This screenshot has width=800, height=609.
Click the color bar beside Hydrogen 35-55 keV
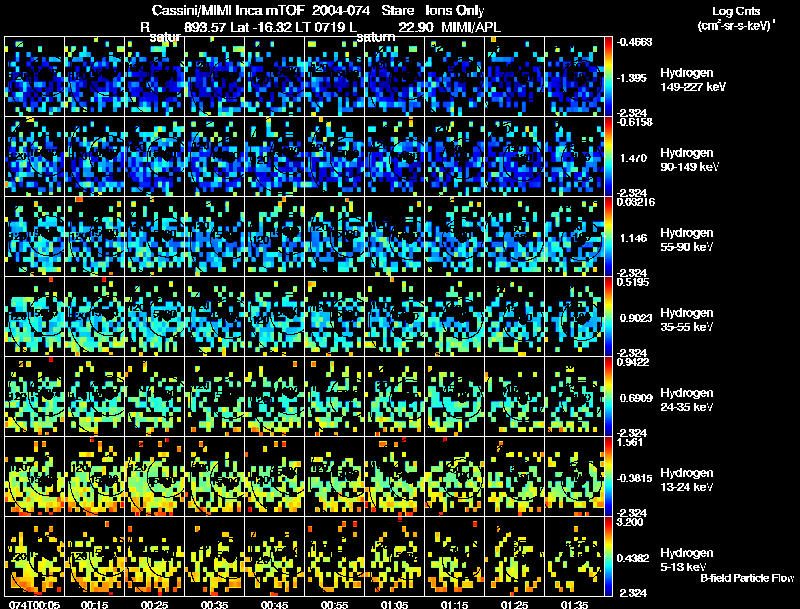(x=608, y=317)
